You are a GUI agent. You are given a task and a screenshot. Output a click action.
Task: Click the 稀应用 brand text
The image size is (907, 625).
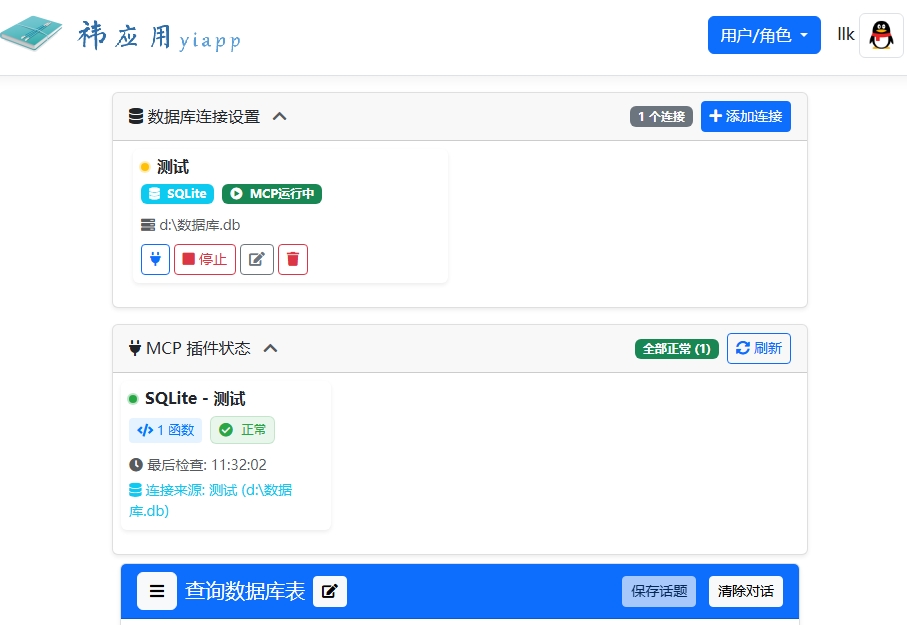click(125, 36)
